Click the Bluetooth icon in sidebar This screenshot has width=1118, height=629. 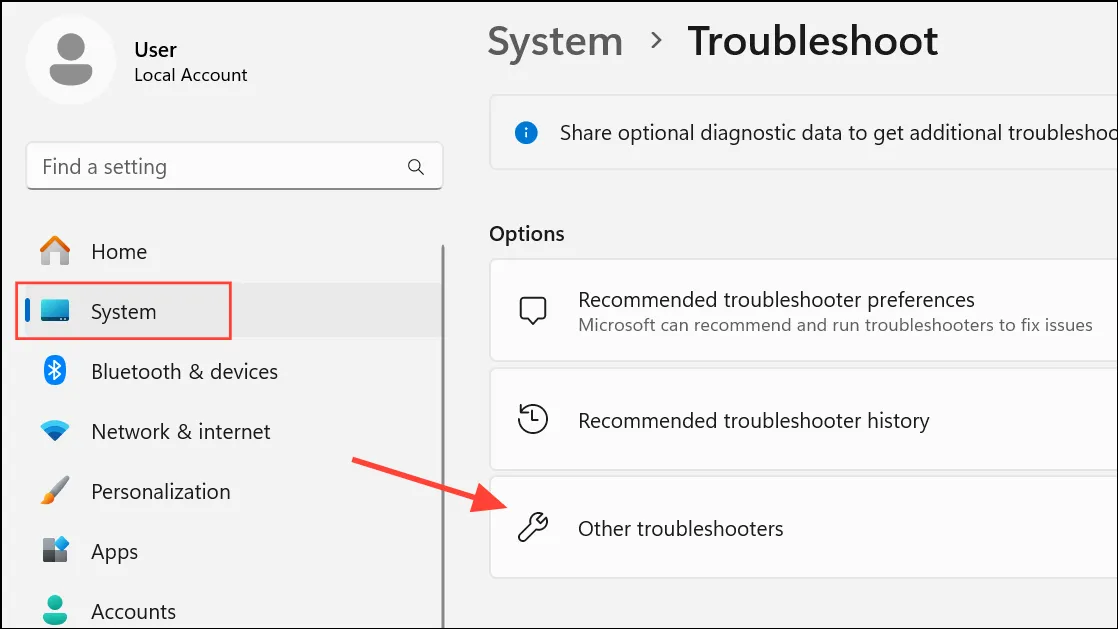(55, 371)
